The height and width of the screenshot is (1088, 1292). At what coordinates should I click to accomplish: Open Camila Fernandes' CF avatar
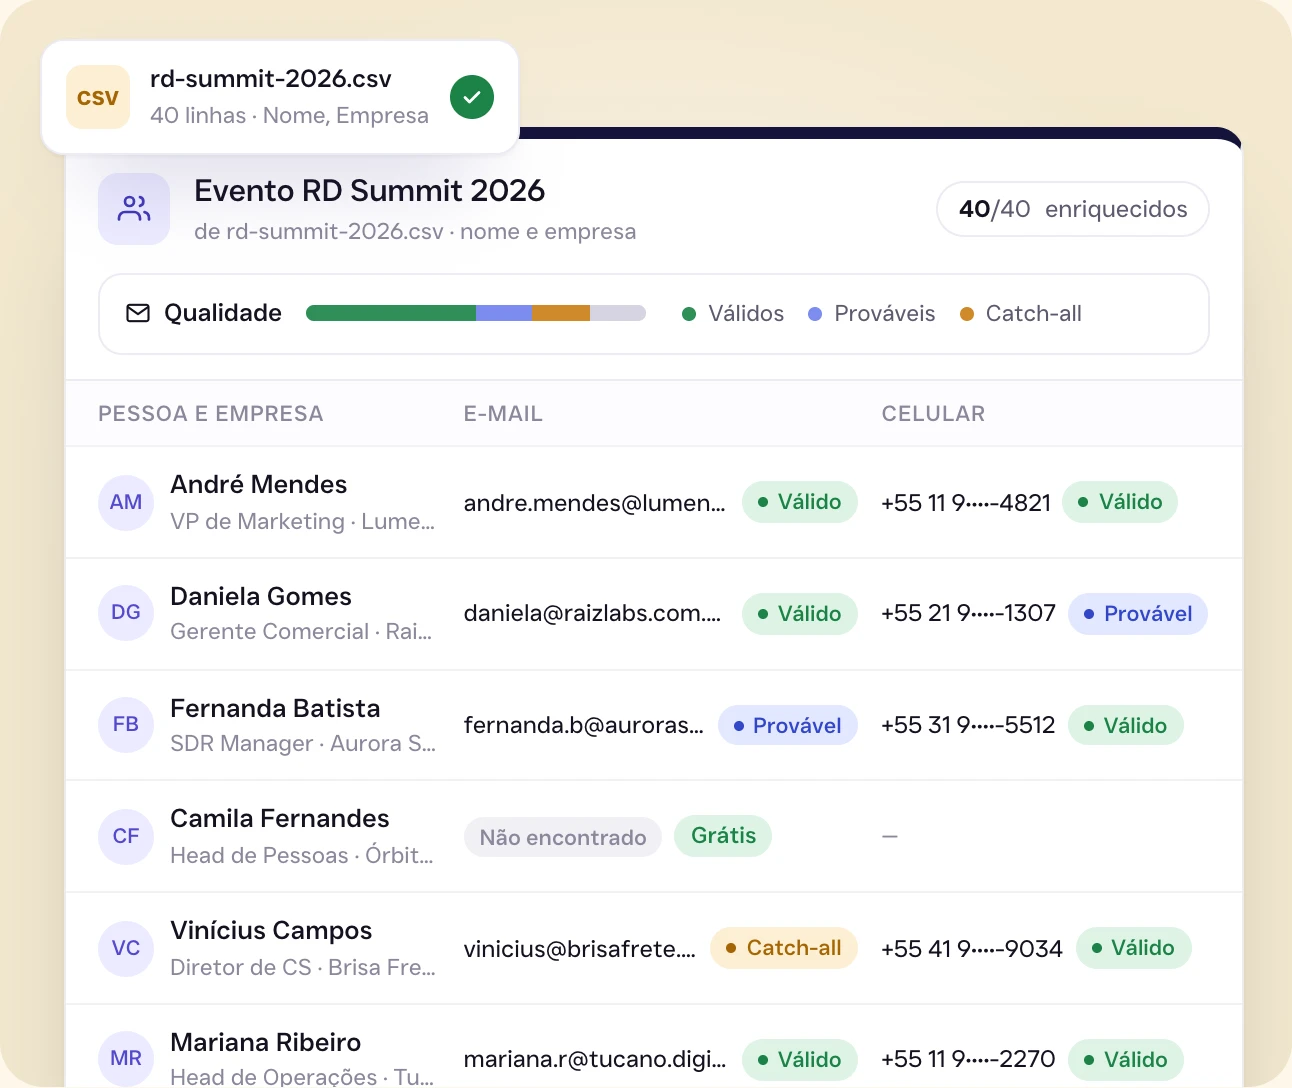click(126, 836)
